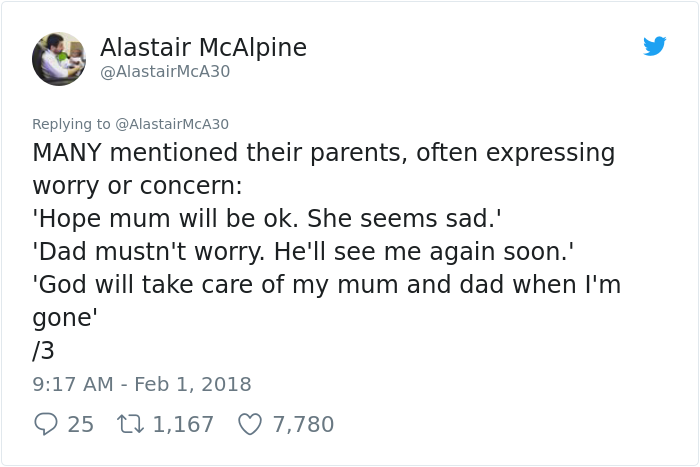This screenshot has height=467, width=700.
Task: Click the quote "Dad mustn't worry"
Action: 303,252
